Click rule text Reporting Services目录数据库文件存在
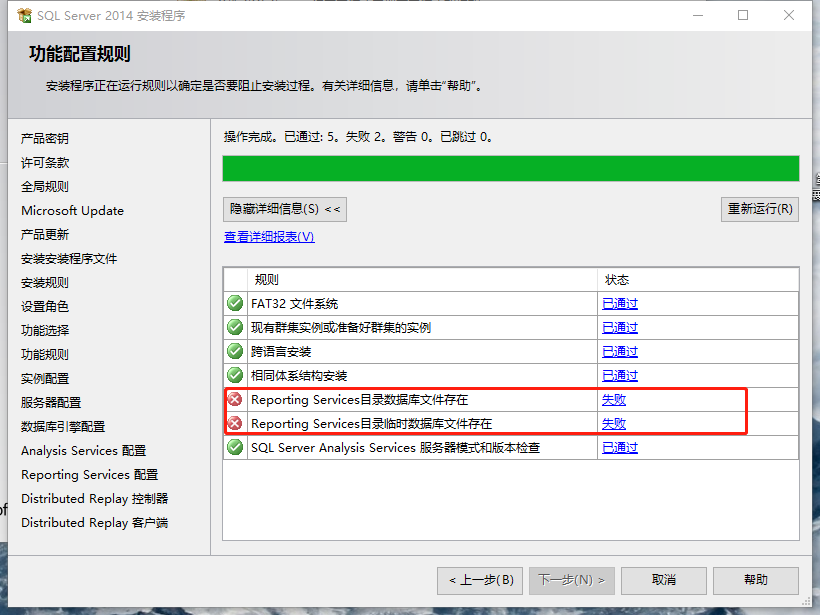 [x=360, y=400]
